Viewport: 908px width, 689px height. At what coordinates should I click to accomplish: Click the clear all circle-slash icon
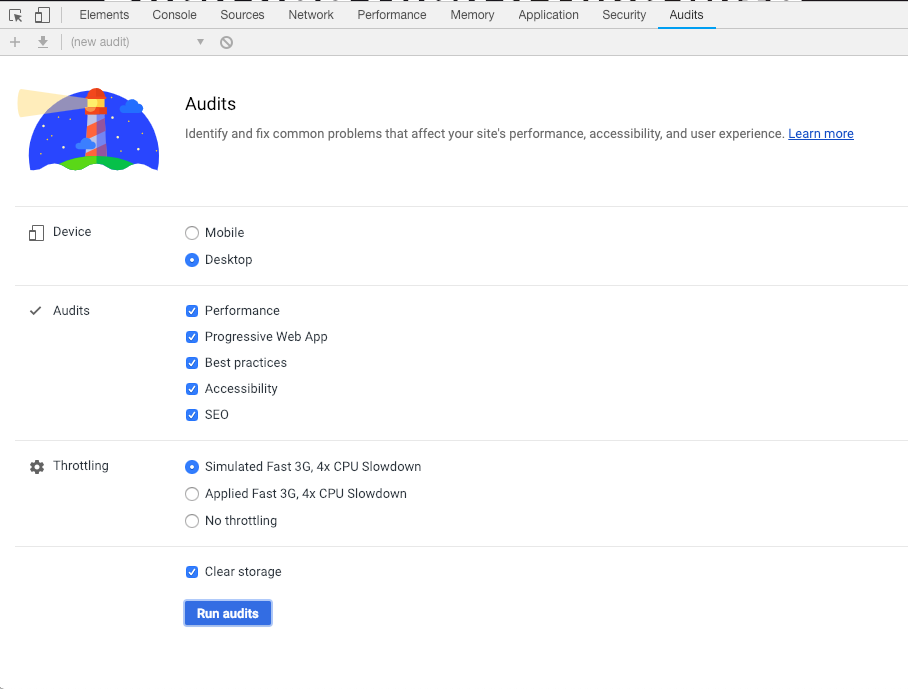[x=227, y=42]
